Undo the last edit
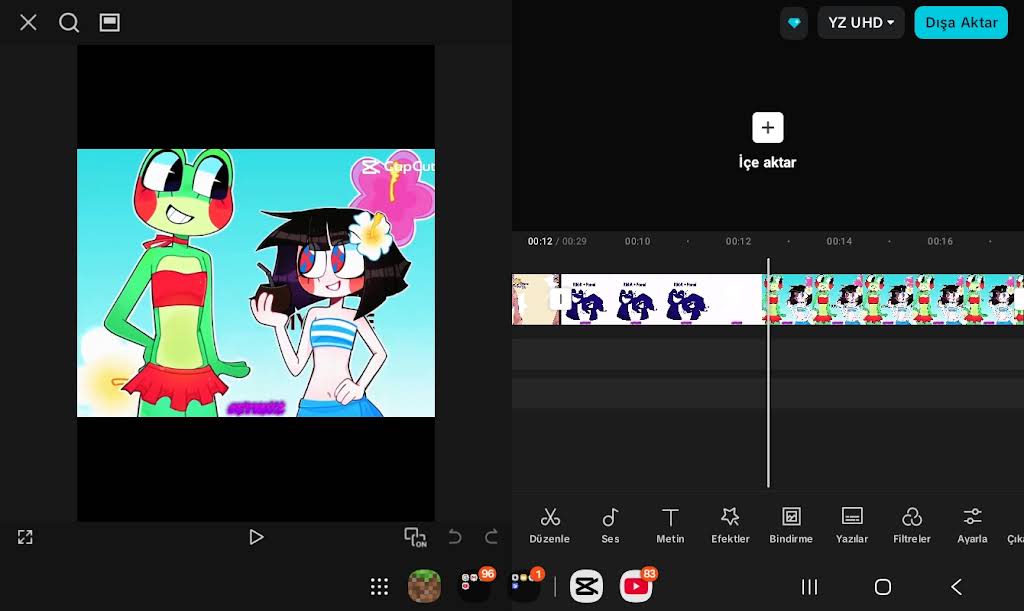 [x=455, y=537]
